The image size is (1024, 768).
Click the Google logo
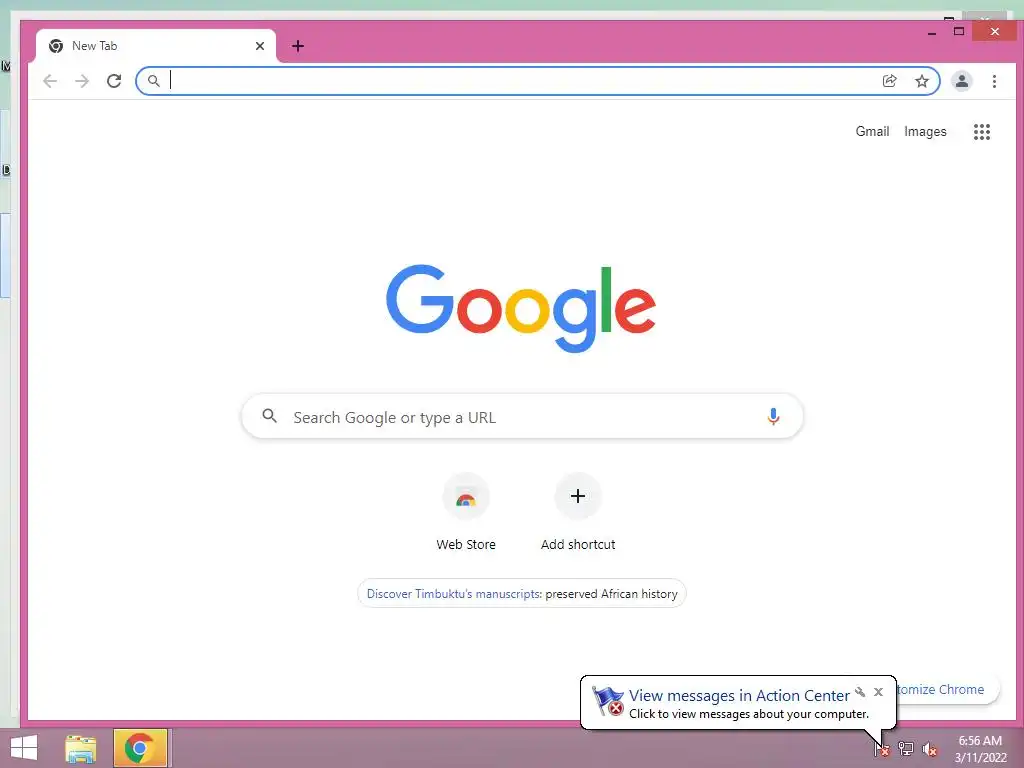[x=520, y=308]
